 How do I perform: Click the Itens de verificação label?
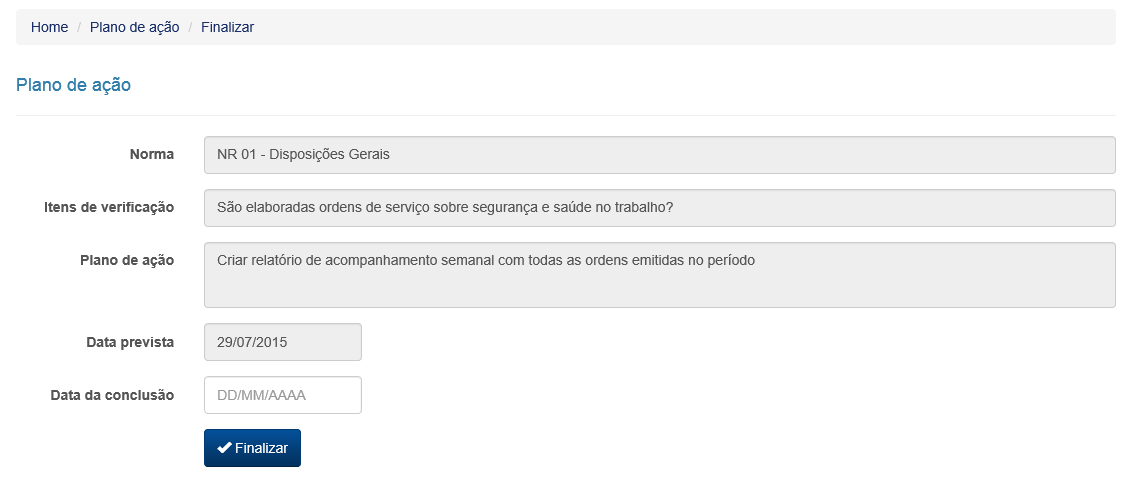[x=109, y=207]
